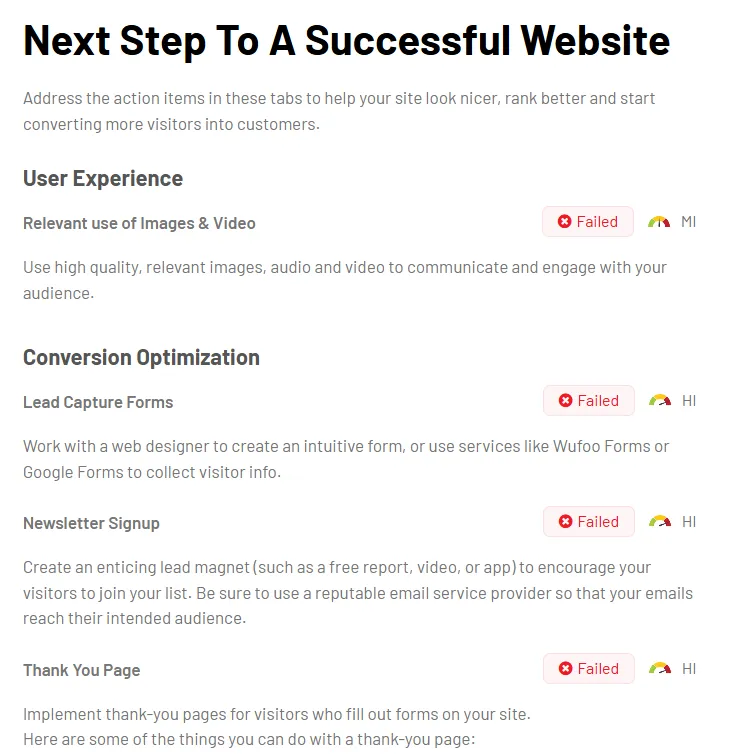Click the gauge icon in Thank You Page row
This screenshot has width=753, height=754.
pyautogui.click(x=660, y=668)
